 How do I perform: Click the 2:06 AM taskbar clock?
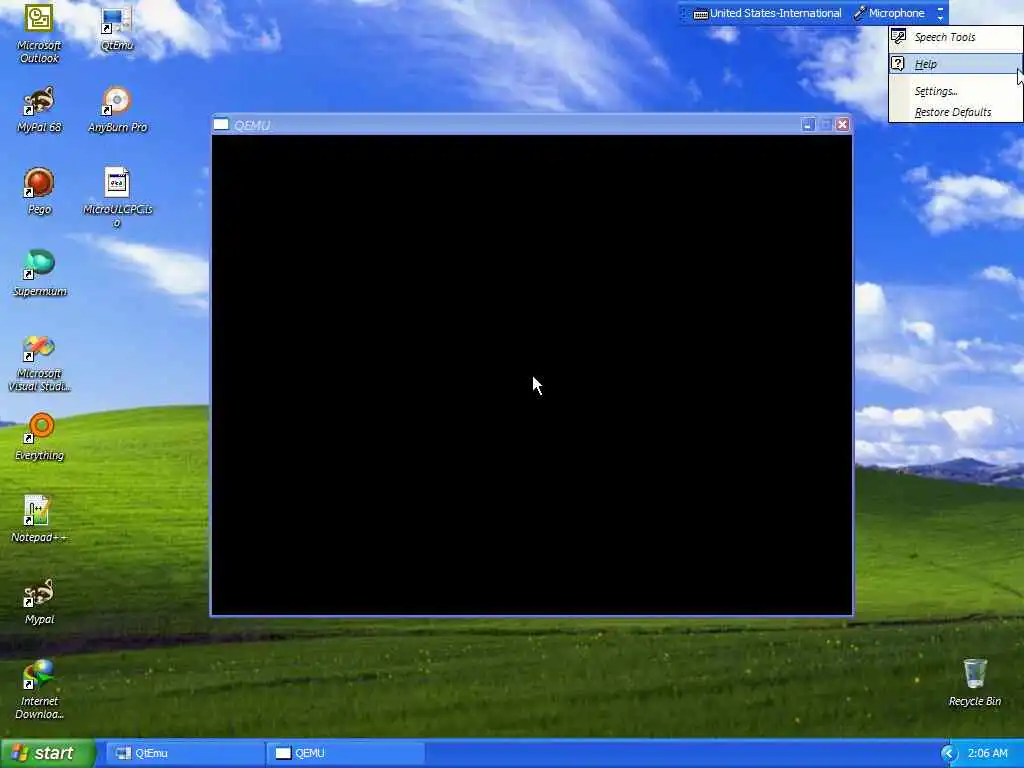pos(987,753)
